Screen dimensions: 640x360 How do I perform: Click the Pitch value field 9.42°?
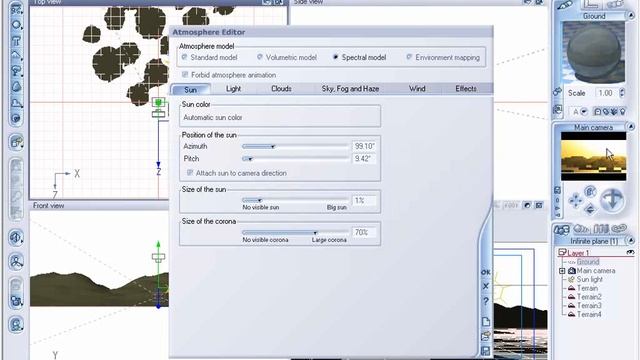pos(364,158)
